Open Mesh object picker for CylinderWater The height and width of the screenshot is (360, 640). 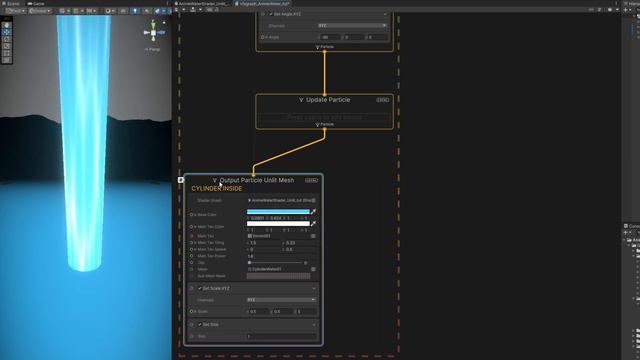[313, 269]
